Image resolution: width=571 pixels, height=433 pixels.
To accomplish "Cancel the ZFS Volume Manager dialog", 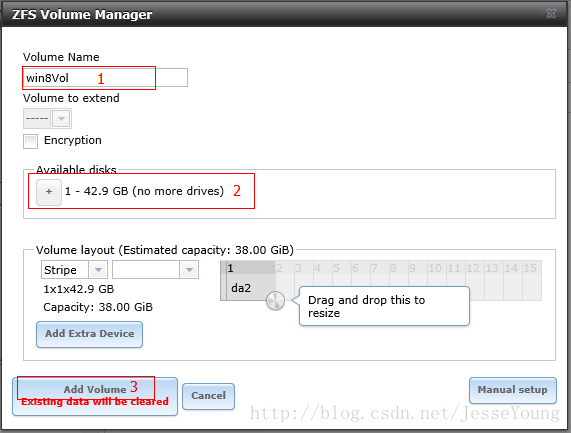I will pyautogui.click(x=208, y=396).
